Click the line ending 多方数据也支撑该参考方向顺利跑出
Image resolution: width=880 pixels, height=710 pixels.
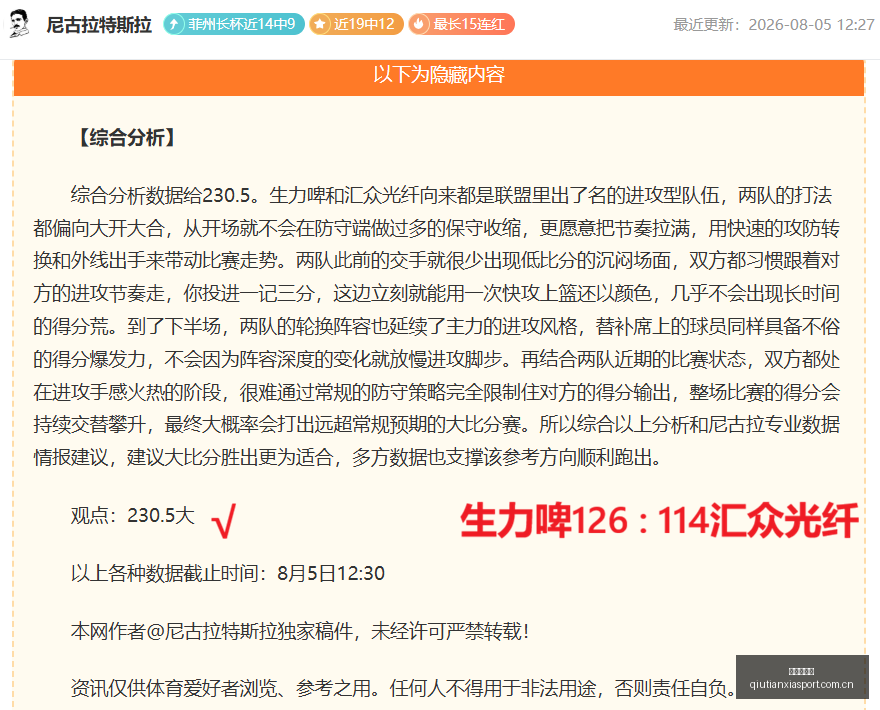pyautogui.click(x=347, y=457)
